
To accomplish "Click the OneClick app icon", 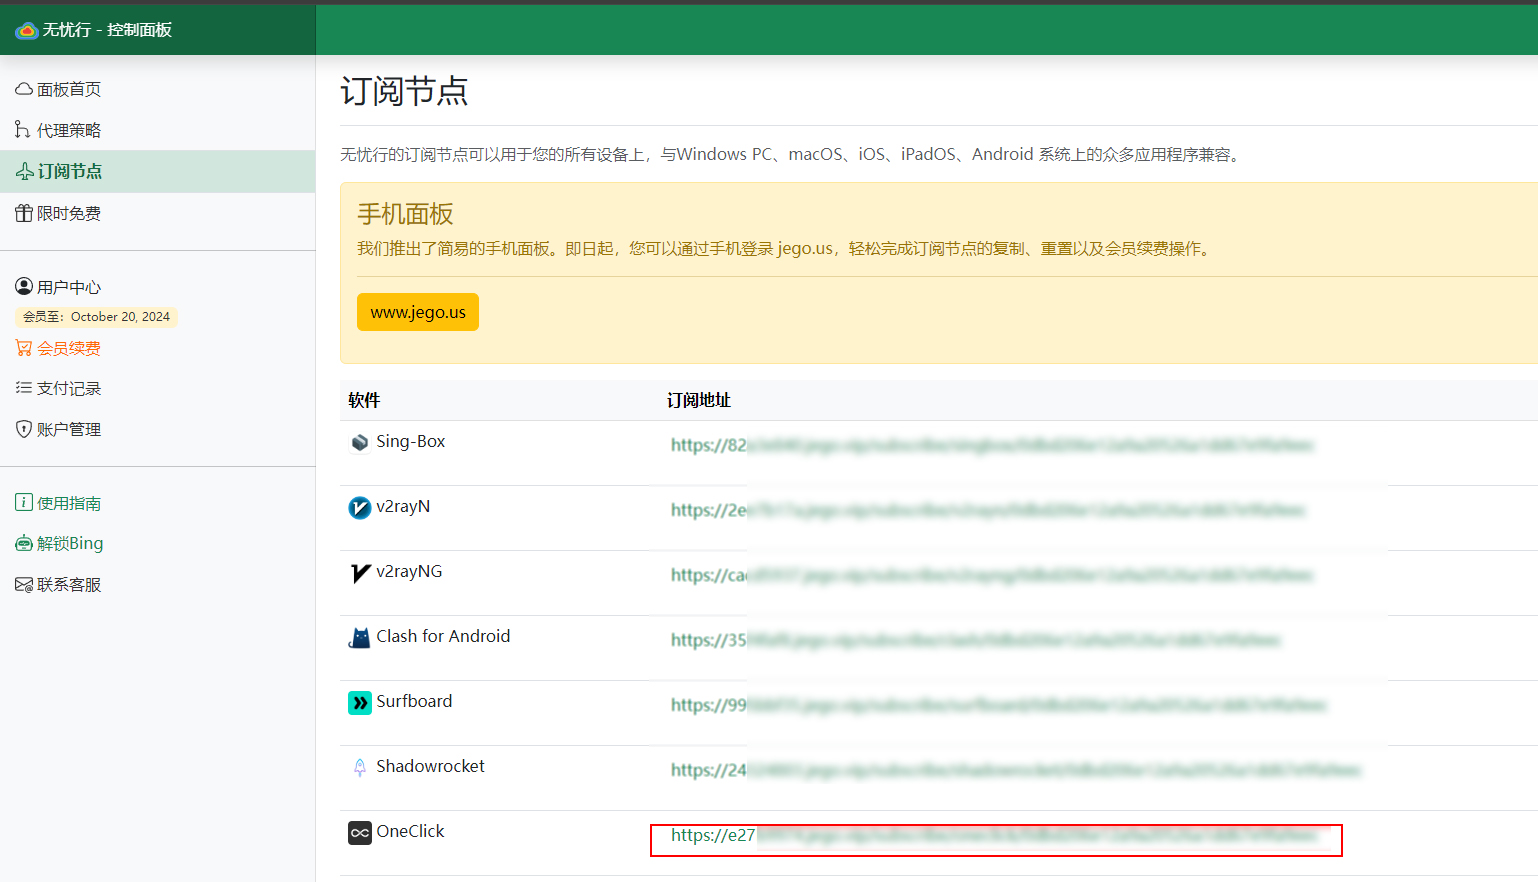I will [x=360, y=833].
